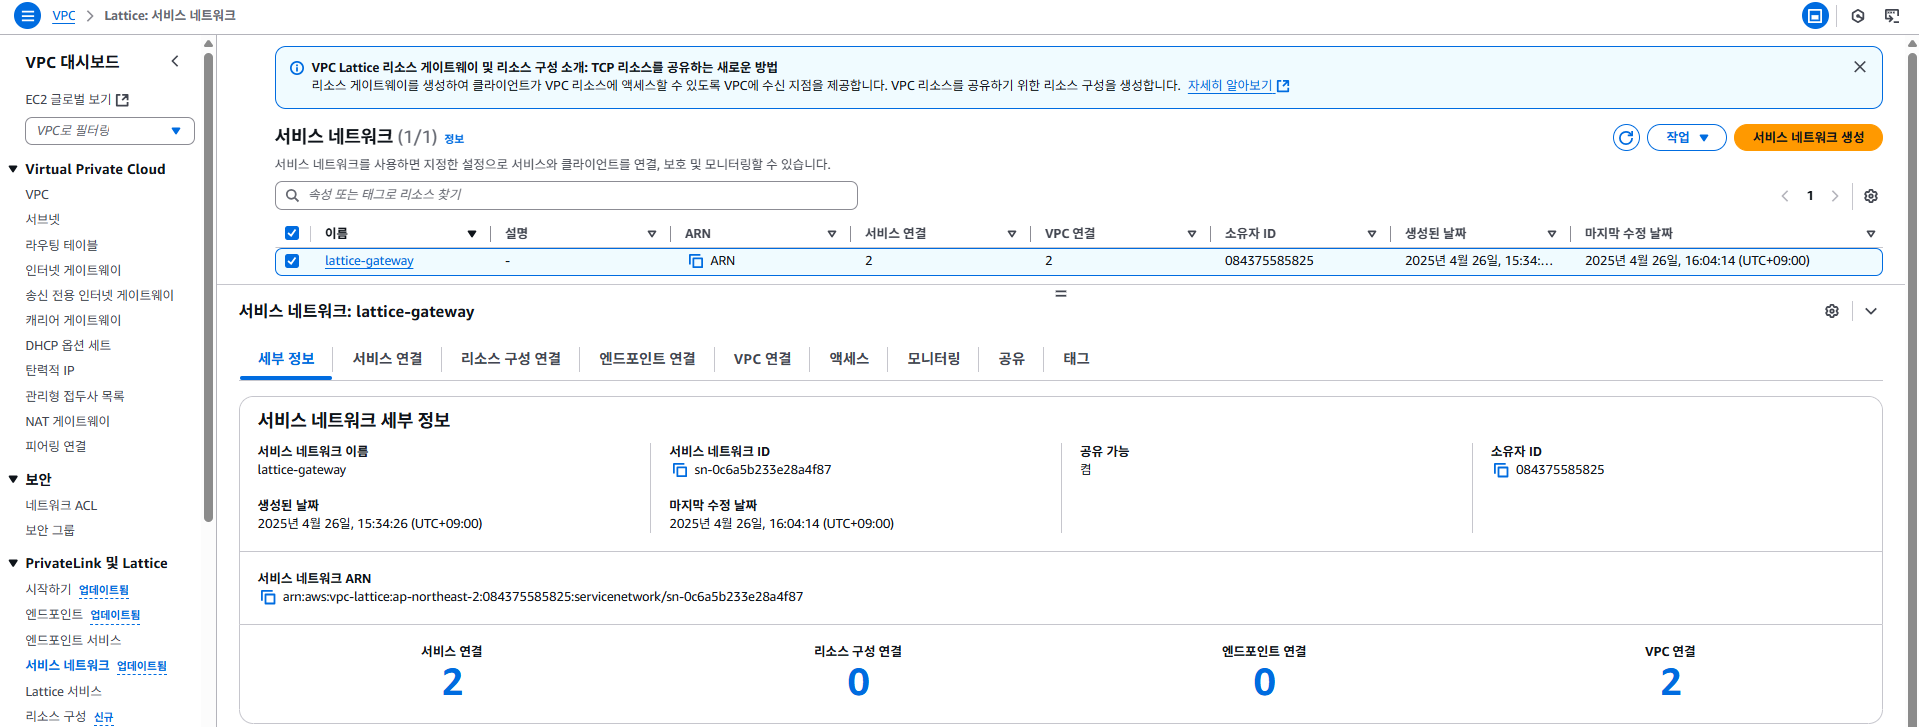Switch to the 태그 tab

1076,359
